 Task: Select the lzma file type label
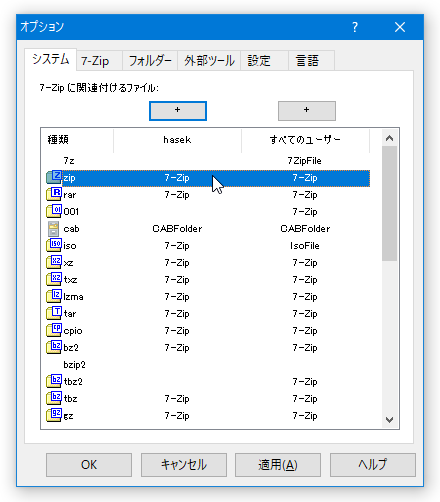click(x=73, y=297)
